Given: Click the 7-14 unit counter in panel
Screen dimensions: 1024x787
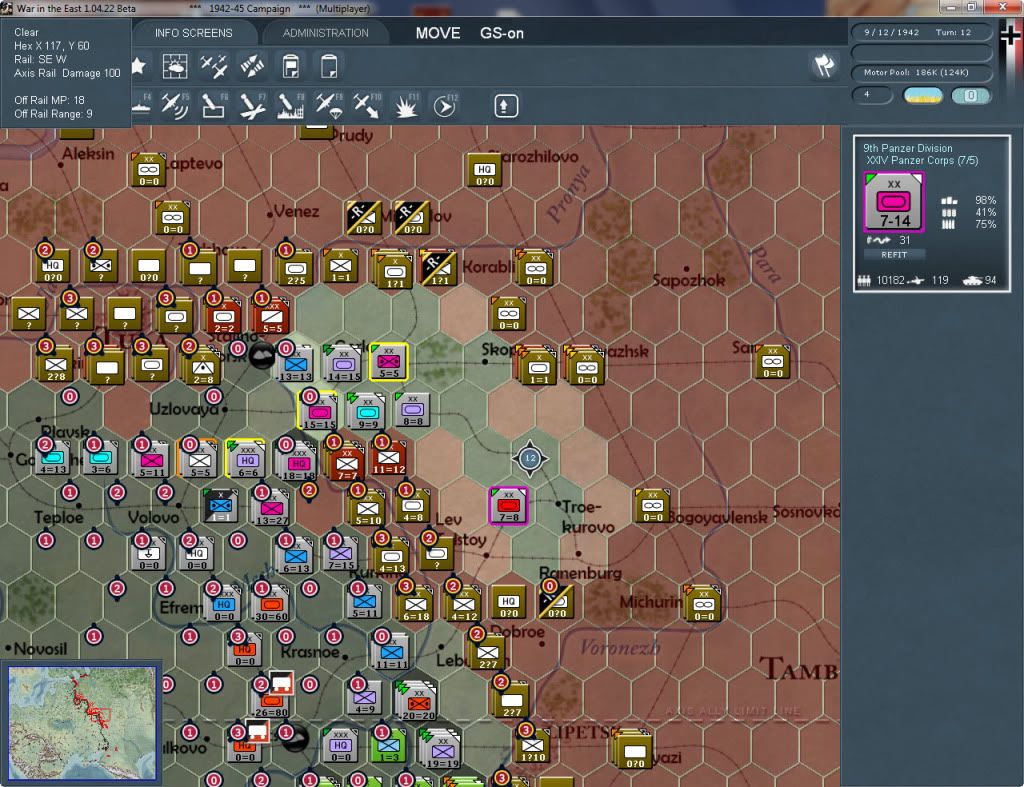Looking at the screenshot, I should point(894,202).
